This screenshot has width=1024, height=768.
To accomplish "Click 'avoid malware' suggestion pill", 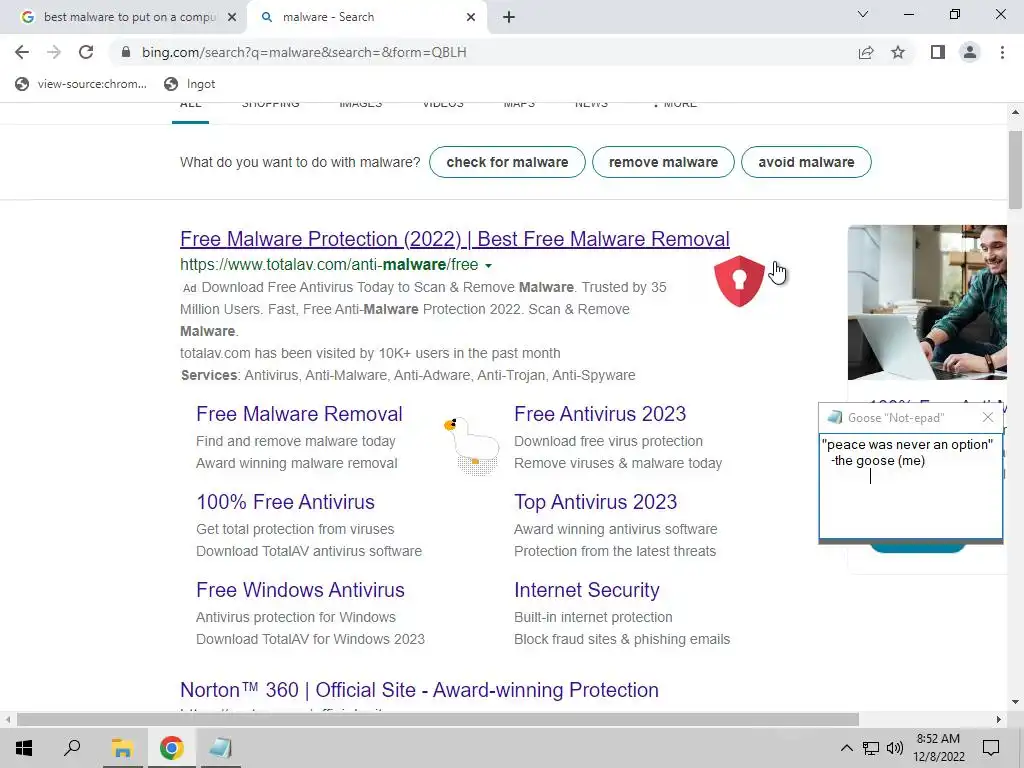I will coord(806,162).
